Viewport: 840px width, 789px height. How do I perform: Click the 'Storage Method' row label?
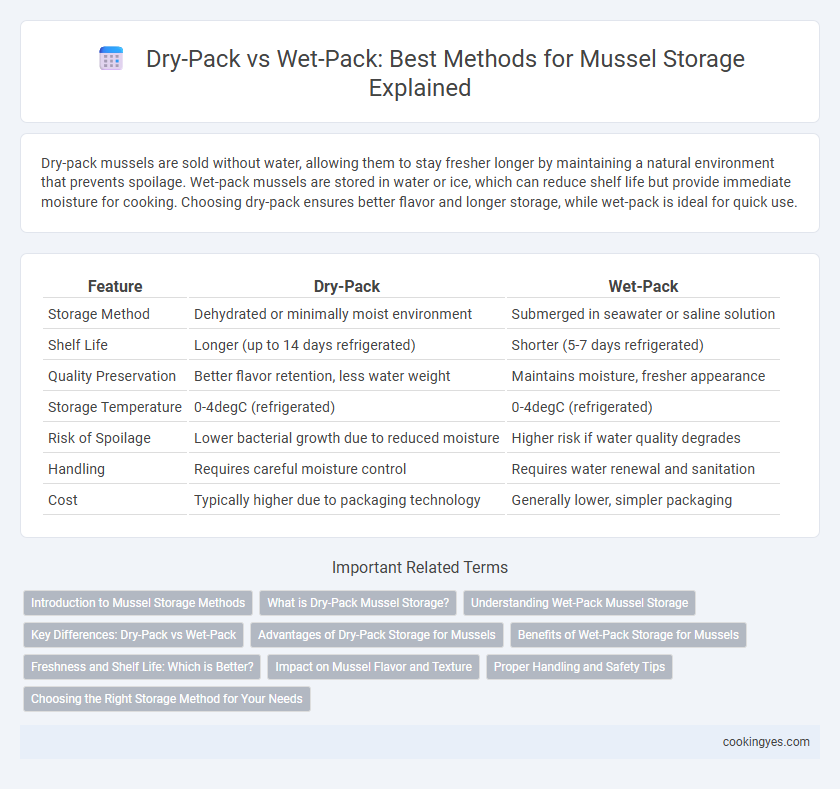pyautogui.click(x=99, y=314)
